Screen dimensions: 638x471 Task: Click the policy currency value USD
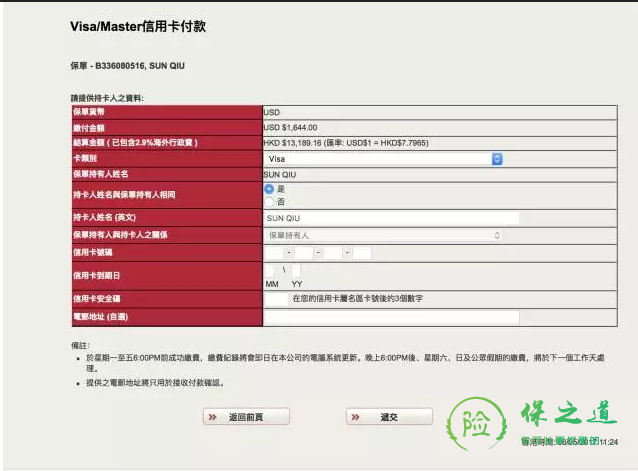tap(271, 112)
